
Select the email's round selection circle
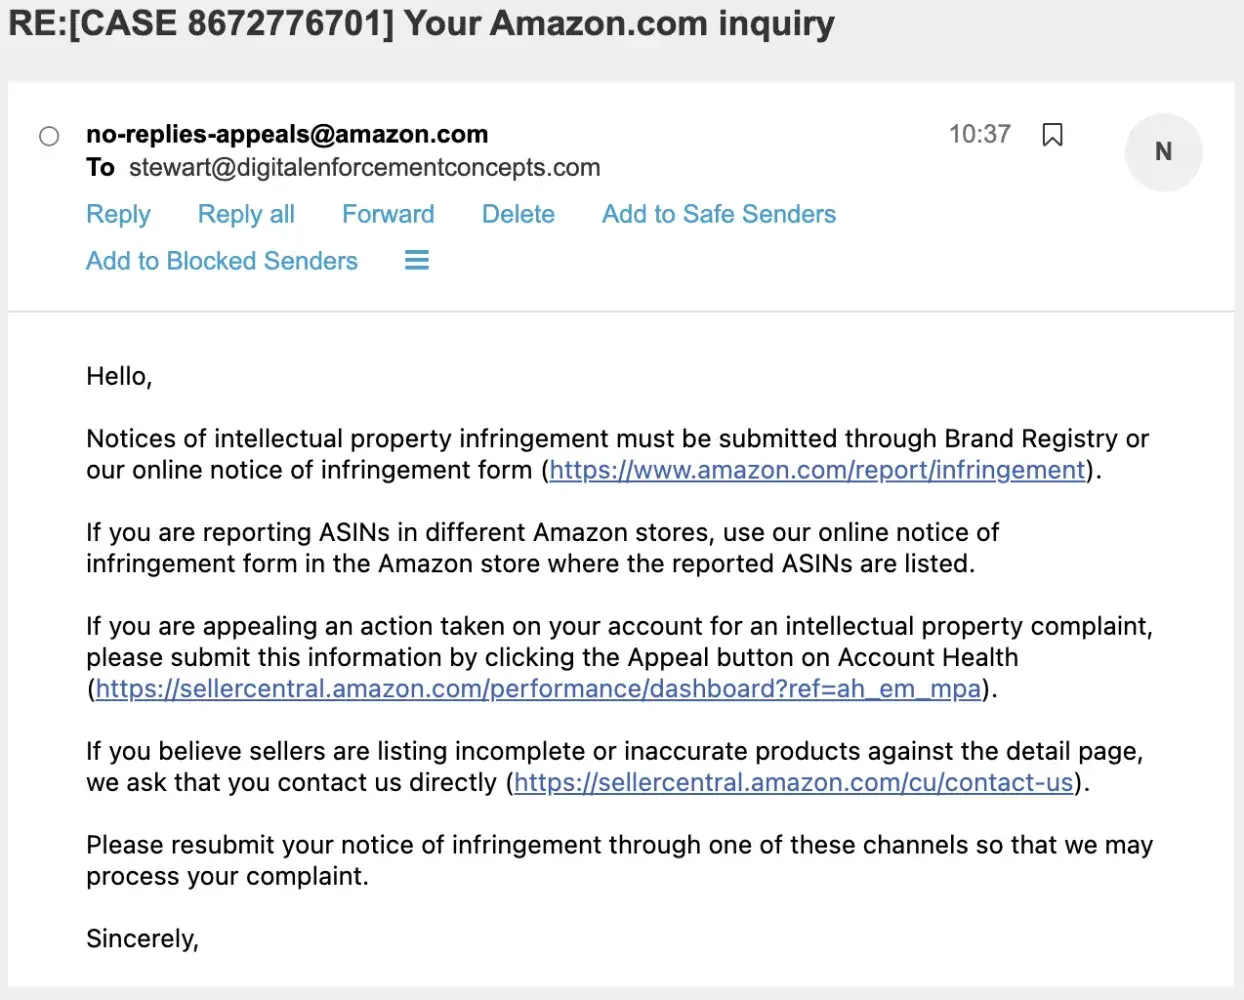pyautogui.click(x=49, y=136)
